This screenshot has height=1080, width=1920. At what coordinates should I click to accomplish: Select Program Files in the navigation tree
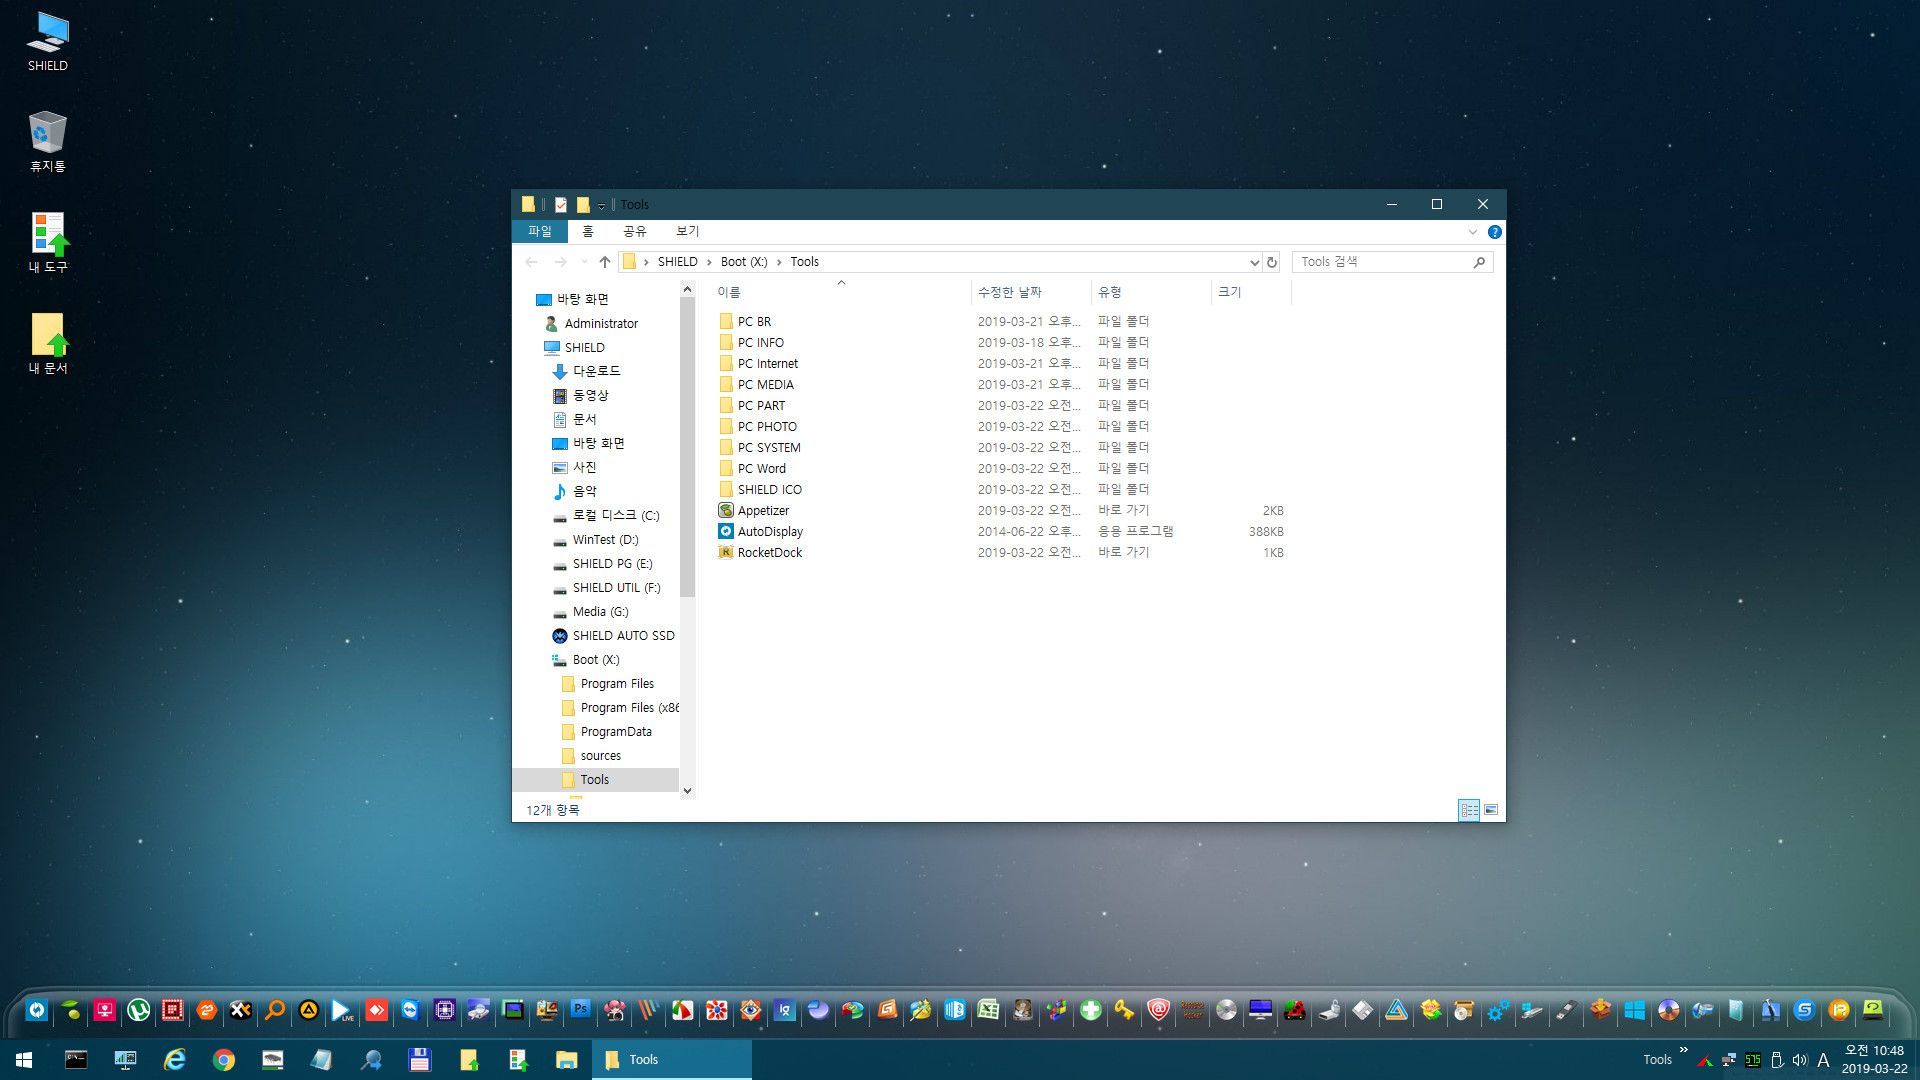point(617,684)
